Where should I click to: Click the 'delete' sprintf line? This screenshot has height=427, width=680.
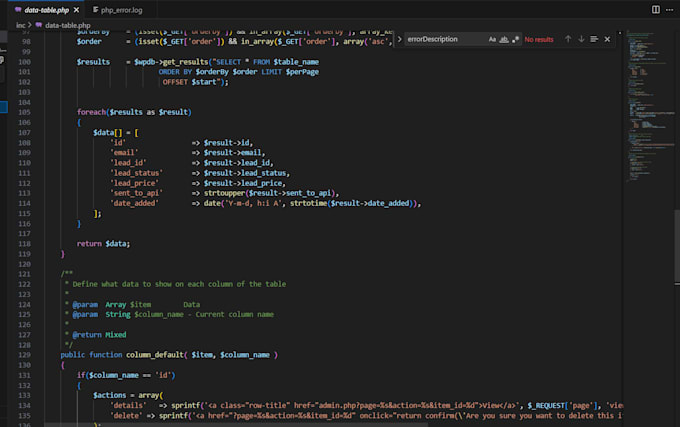366,415
